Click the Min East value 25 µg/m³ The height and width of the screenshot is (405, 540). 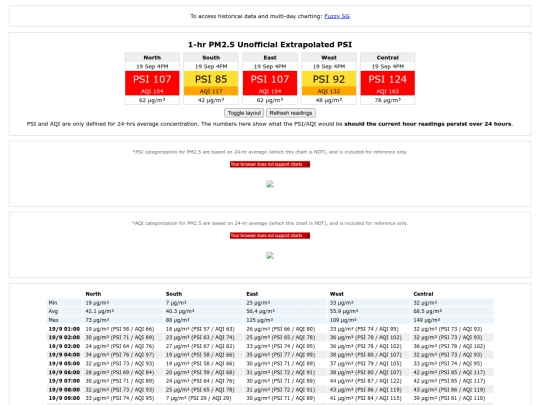pyautogui.click(x=258, y=303)
